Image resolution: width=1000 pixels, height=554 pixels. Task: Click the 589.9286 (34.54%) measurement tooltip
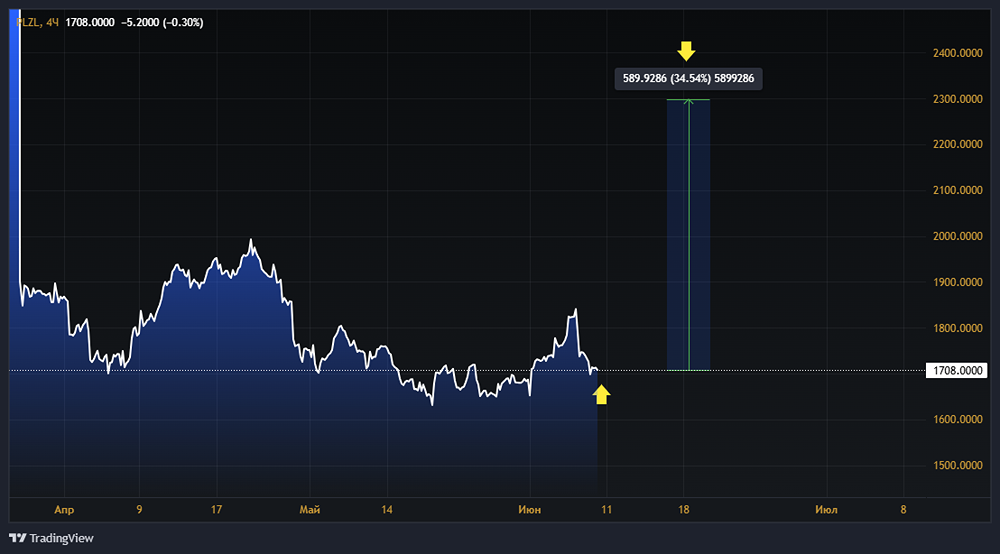(x=688, y=78)
